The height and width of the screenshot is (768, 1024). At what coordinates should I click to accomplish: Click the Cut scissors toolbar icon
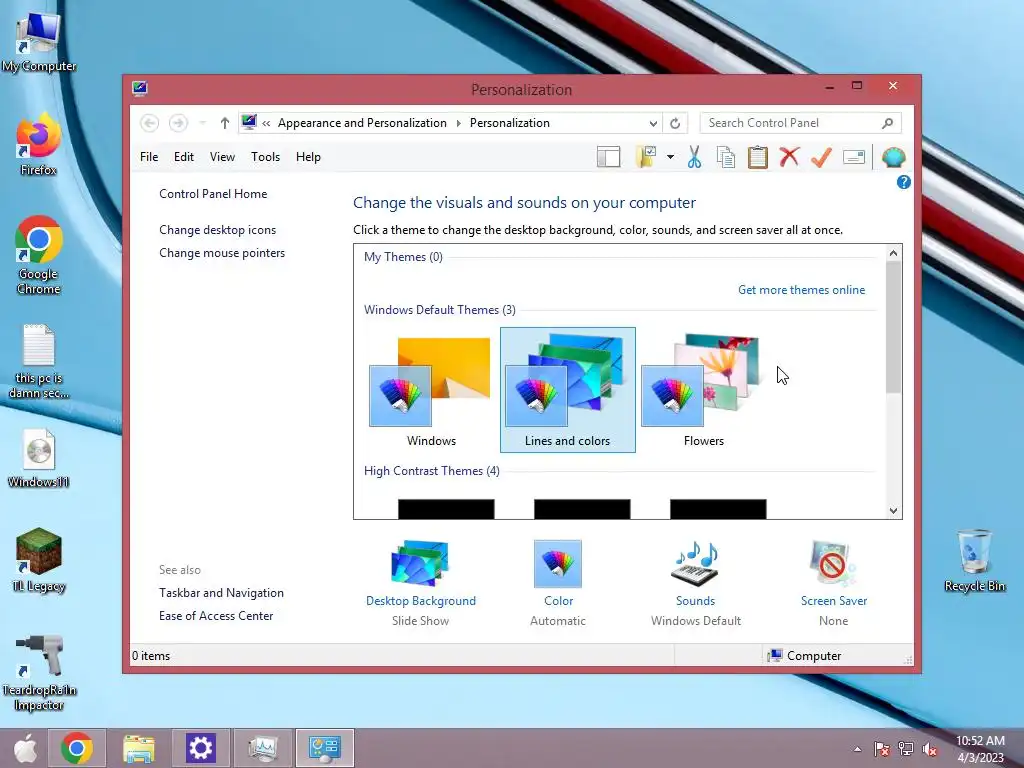pyautogui.click(x=694, y=157)
